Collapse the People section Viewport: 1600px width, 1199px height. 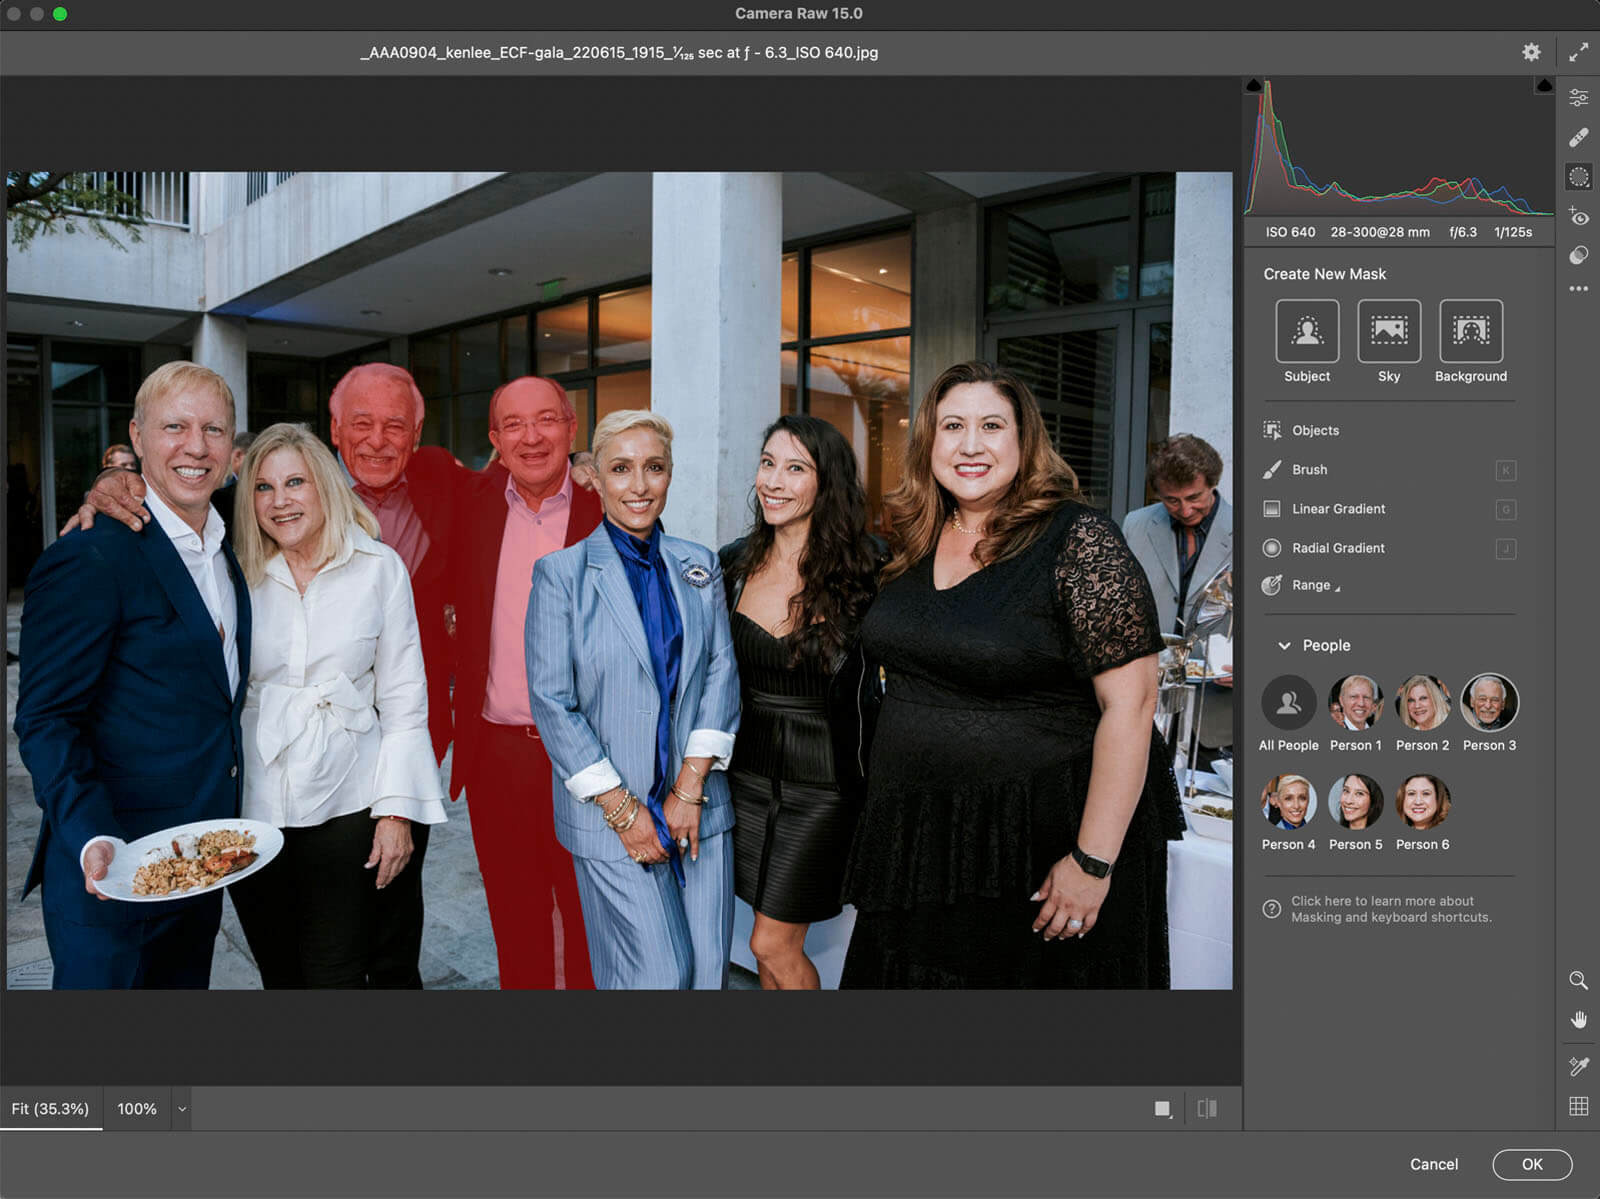coord(1284,646)
